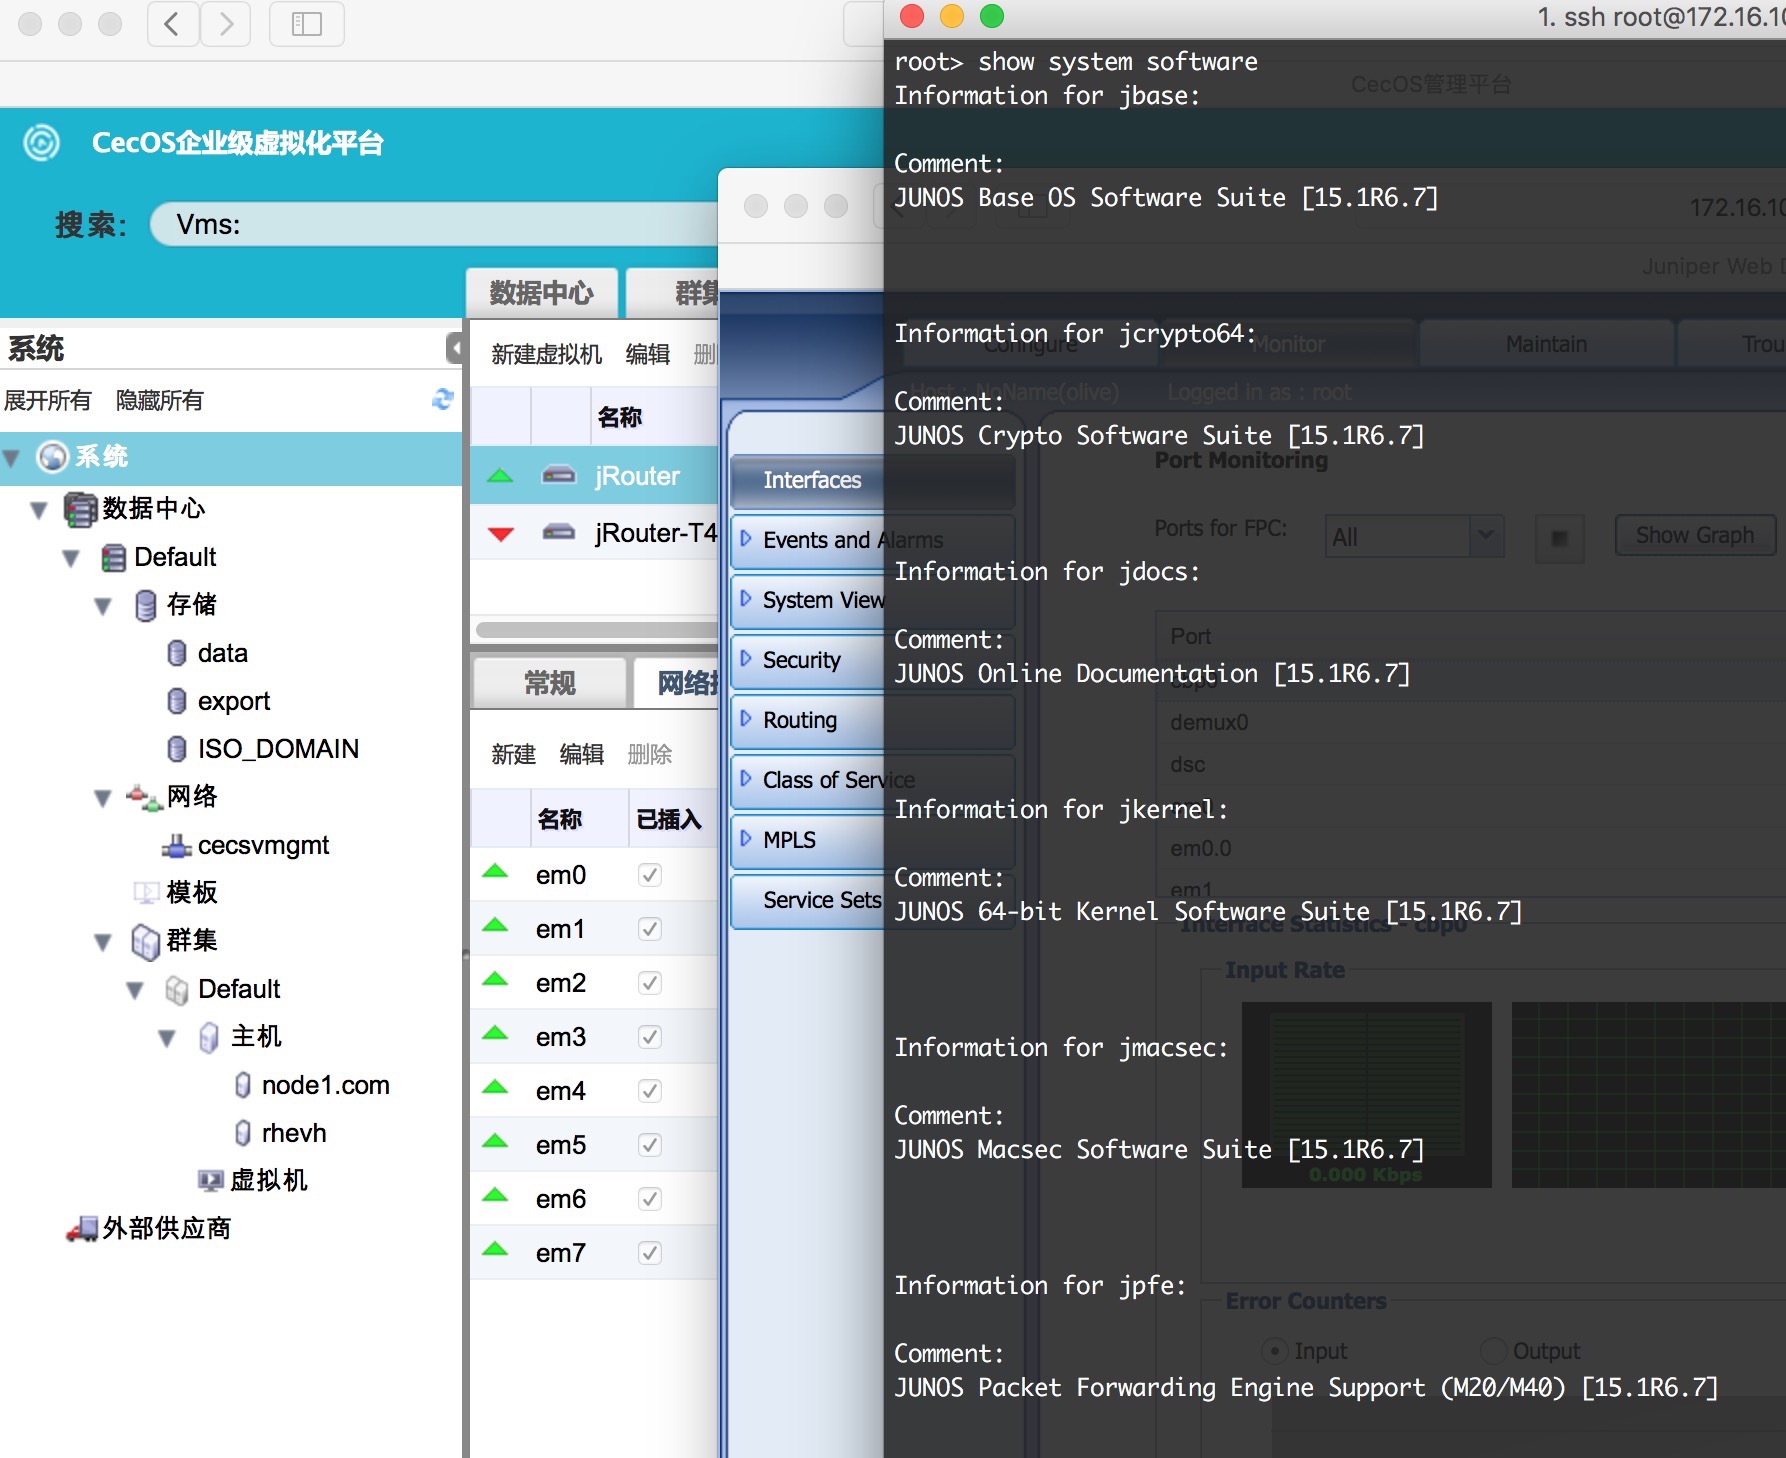Click the 主机 hosts icon
This screenshot has width=1786, height=1458.
[x=209, y=1037]
